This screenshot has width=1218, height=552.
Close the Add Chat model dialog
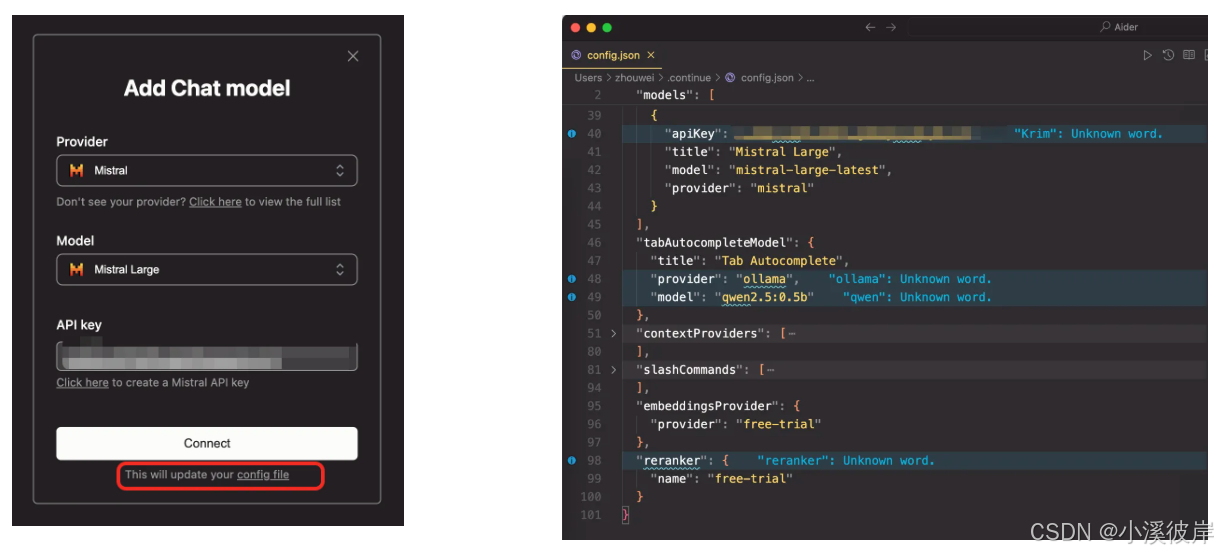tap(353, 57)
